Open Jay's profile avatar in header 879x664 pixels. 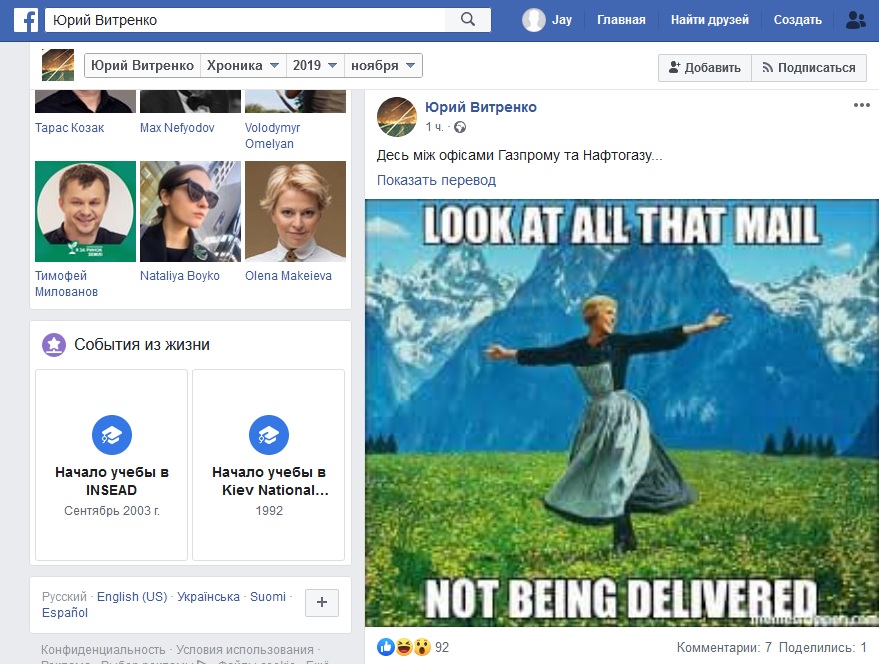[x=533, y=20]
